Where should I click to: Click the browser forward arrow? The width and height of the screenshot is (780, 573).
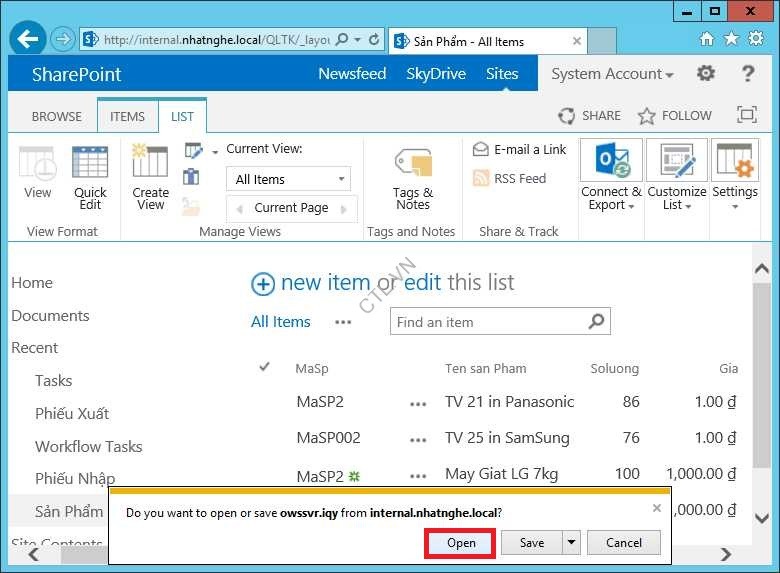(63, 39)
